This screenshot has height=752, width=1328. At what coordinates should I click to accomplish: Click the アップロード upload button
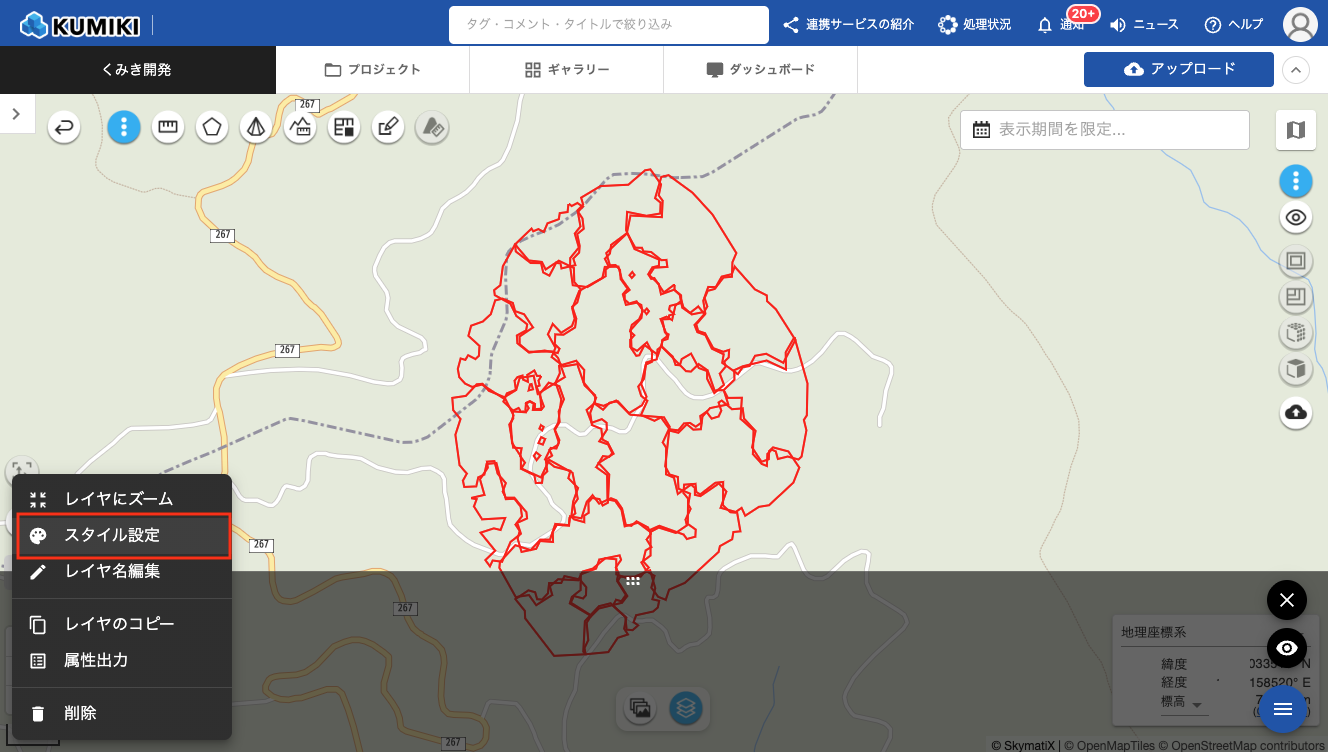coord(1178,69)
